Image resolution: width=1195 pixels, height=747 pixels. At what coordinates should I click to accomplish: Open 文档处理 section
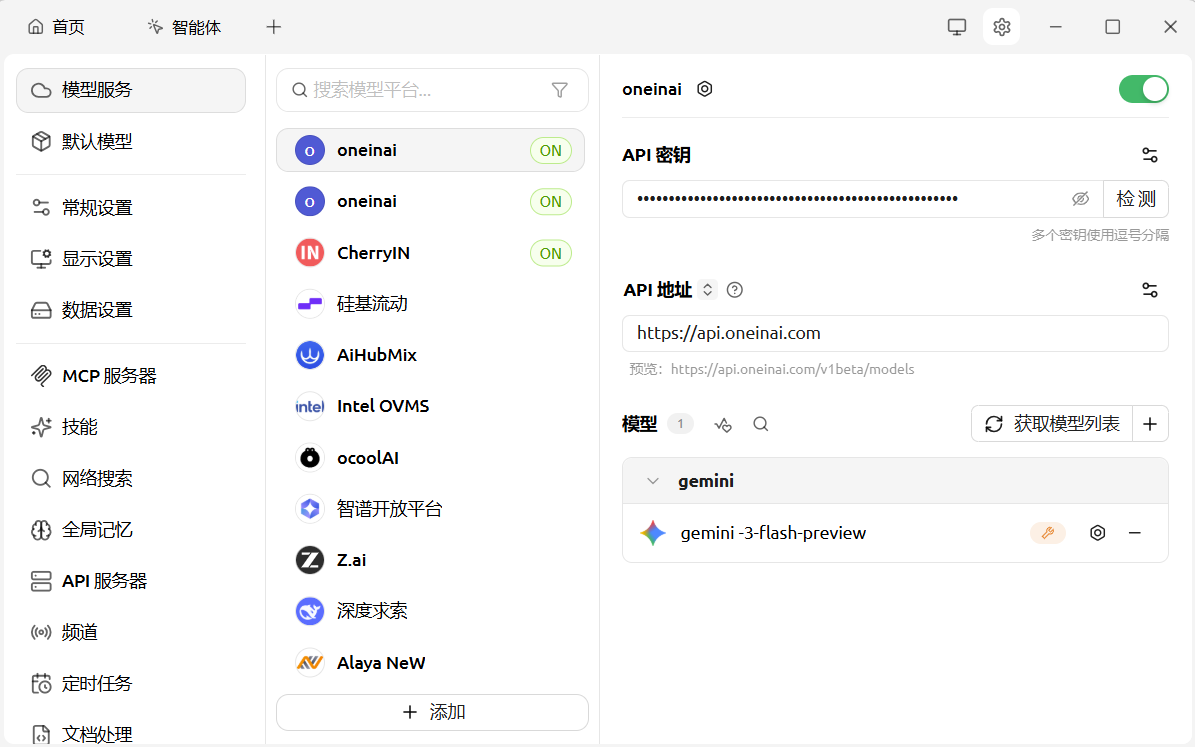coord(131,733)
